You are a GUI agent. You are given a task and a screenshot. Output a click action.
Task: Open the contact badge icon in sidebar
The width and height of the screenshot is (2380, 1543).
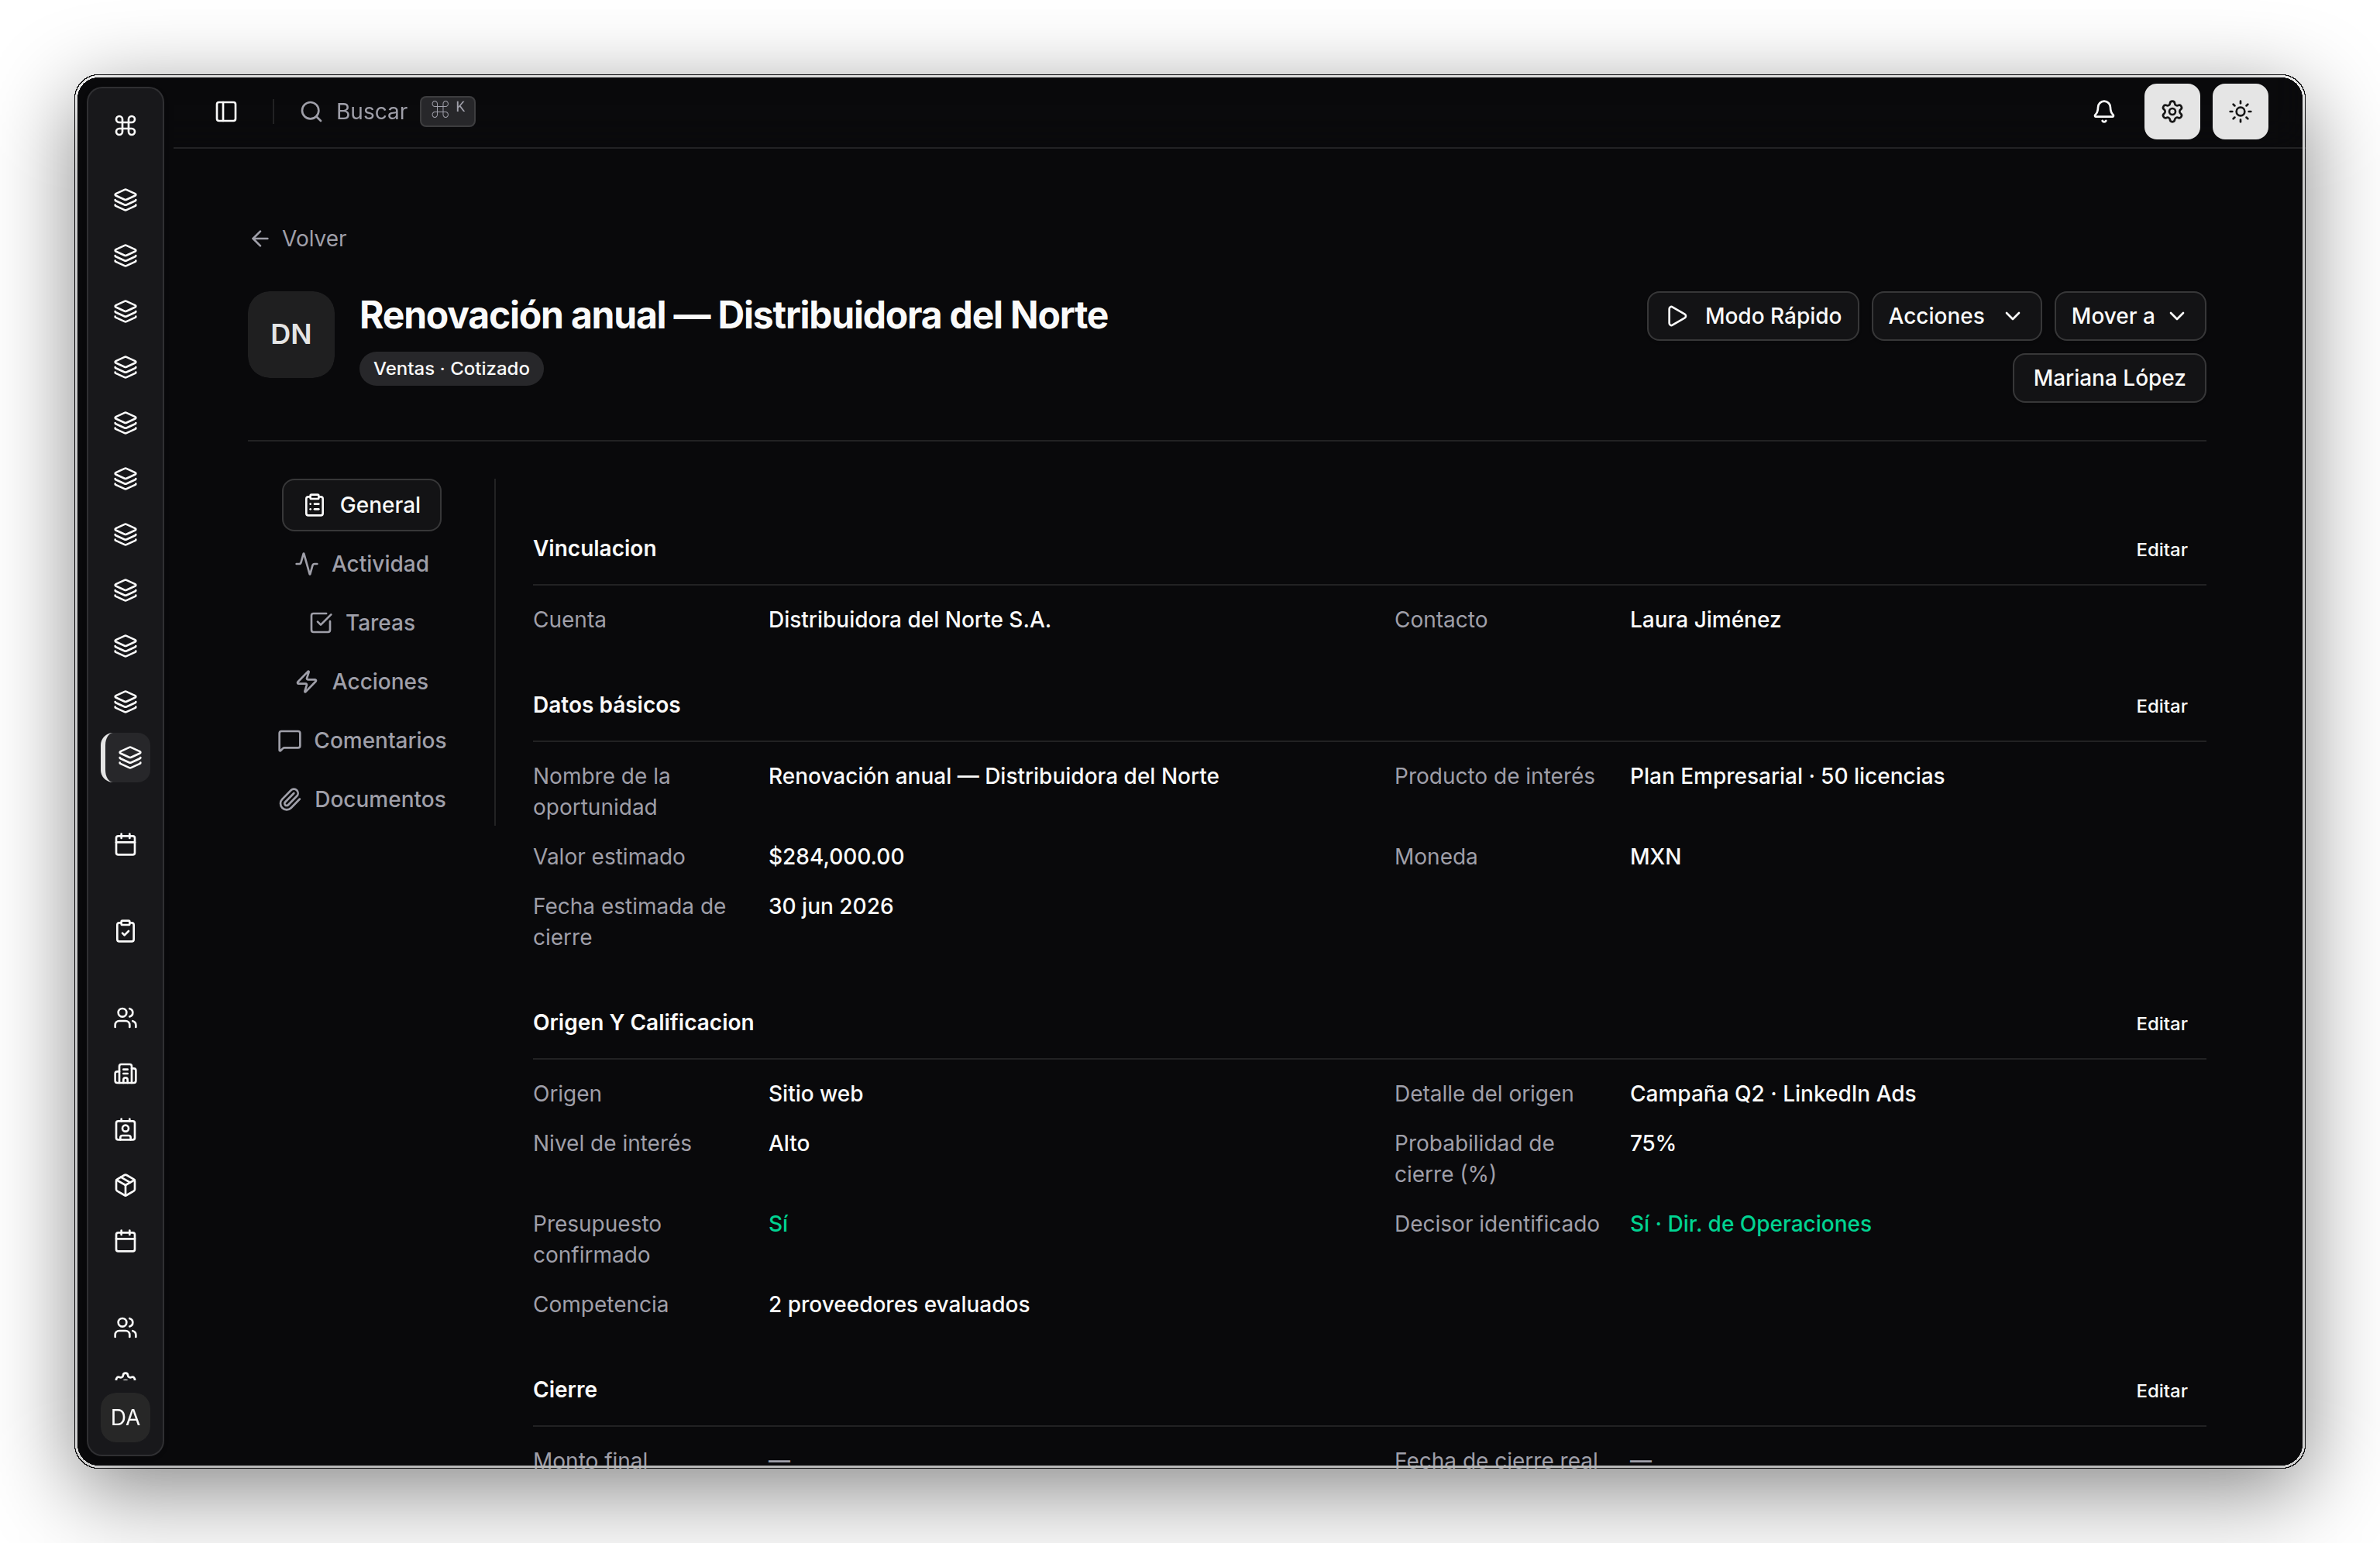click(x=125, y=1130)
